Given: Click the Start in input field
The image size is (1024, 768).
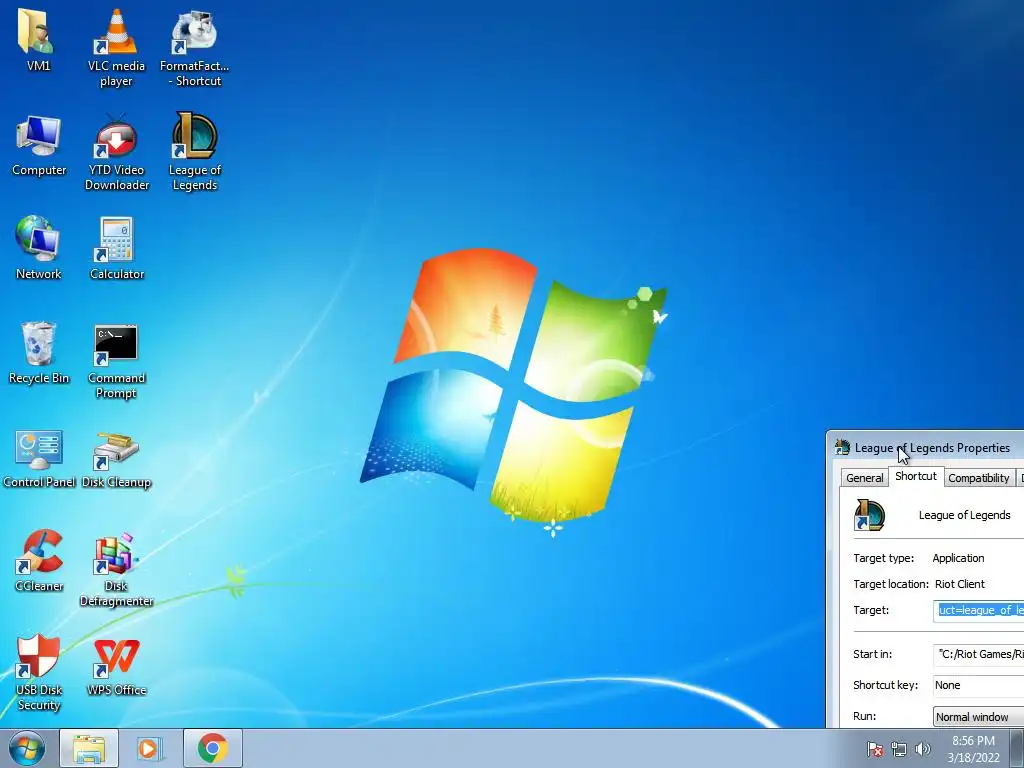Looking at the screenshot, I should pos(978,654).
